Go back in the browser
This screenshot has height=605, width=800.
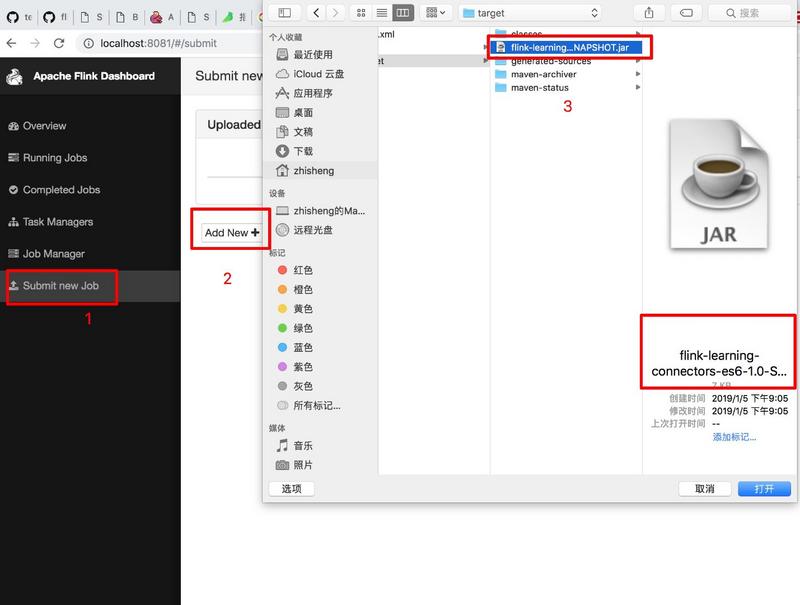11,43
